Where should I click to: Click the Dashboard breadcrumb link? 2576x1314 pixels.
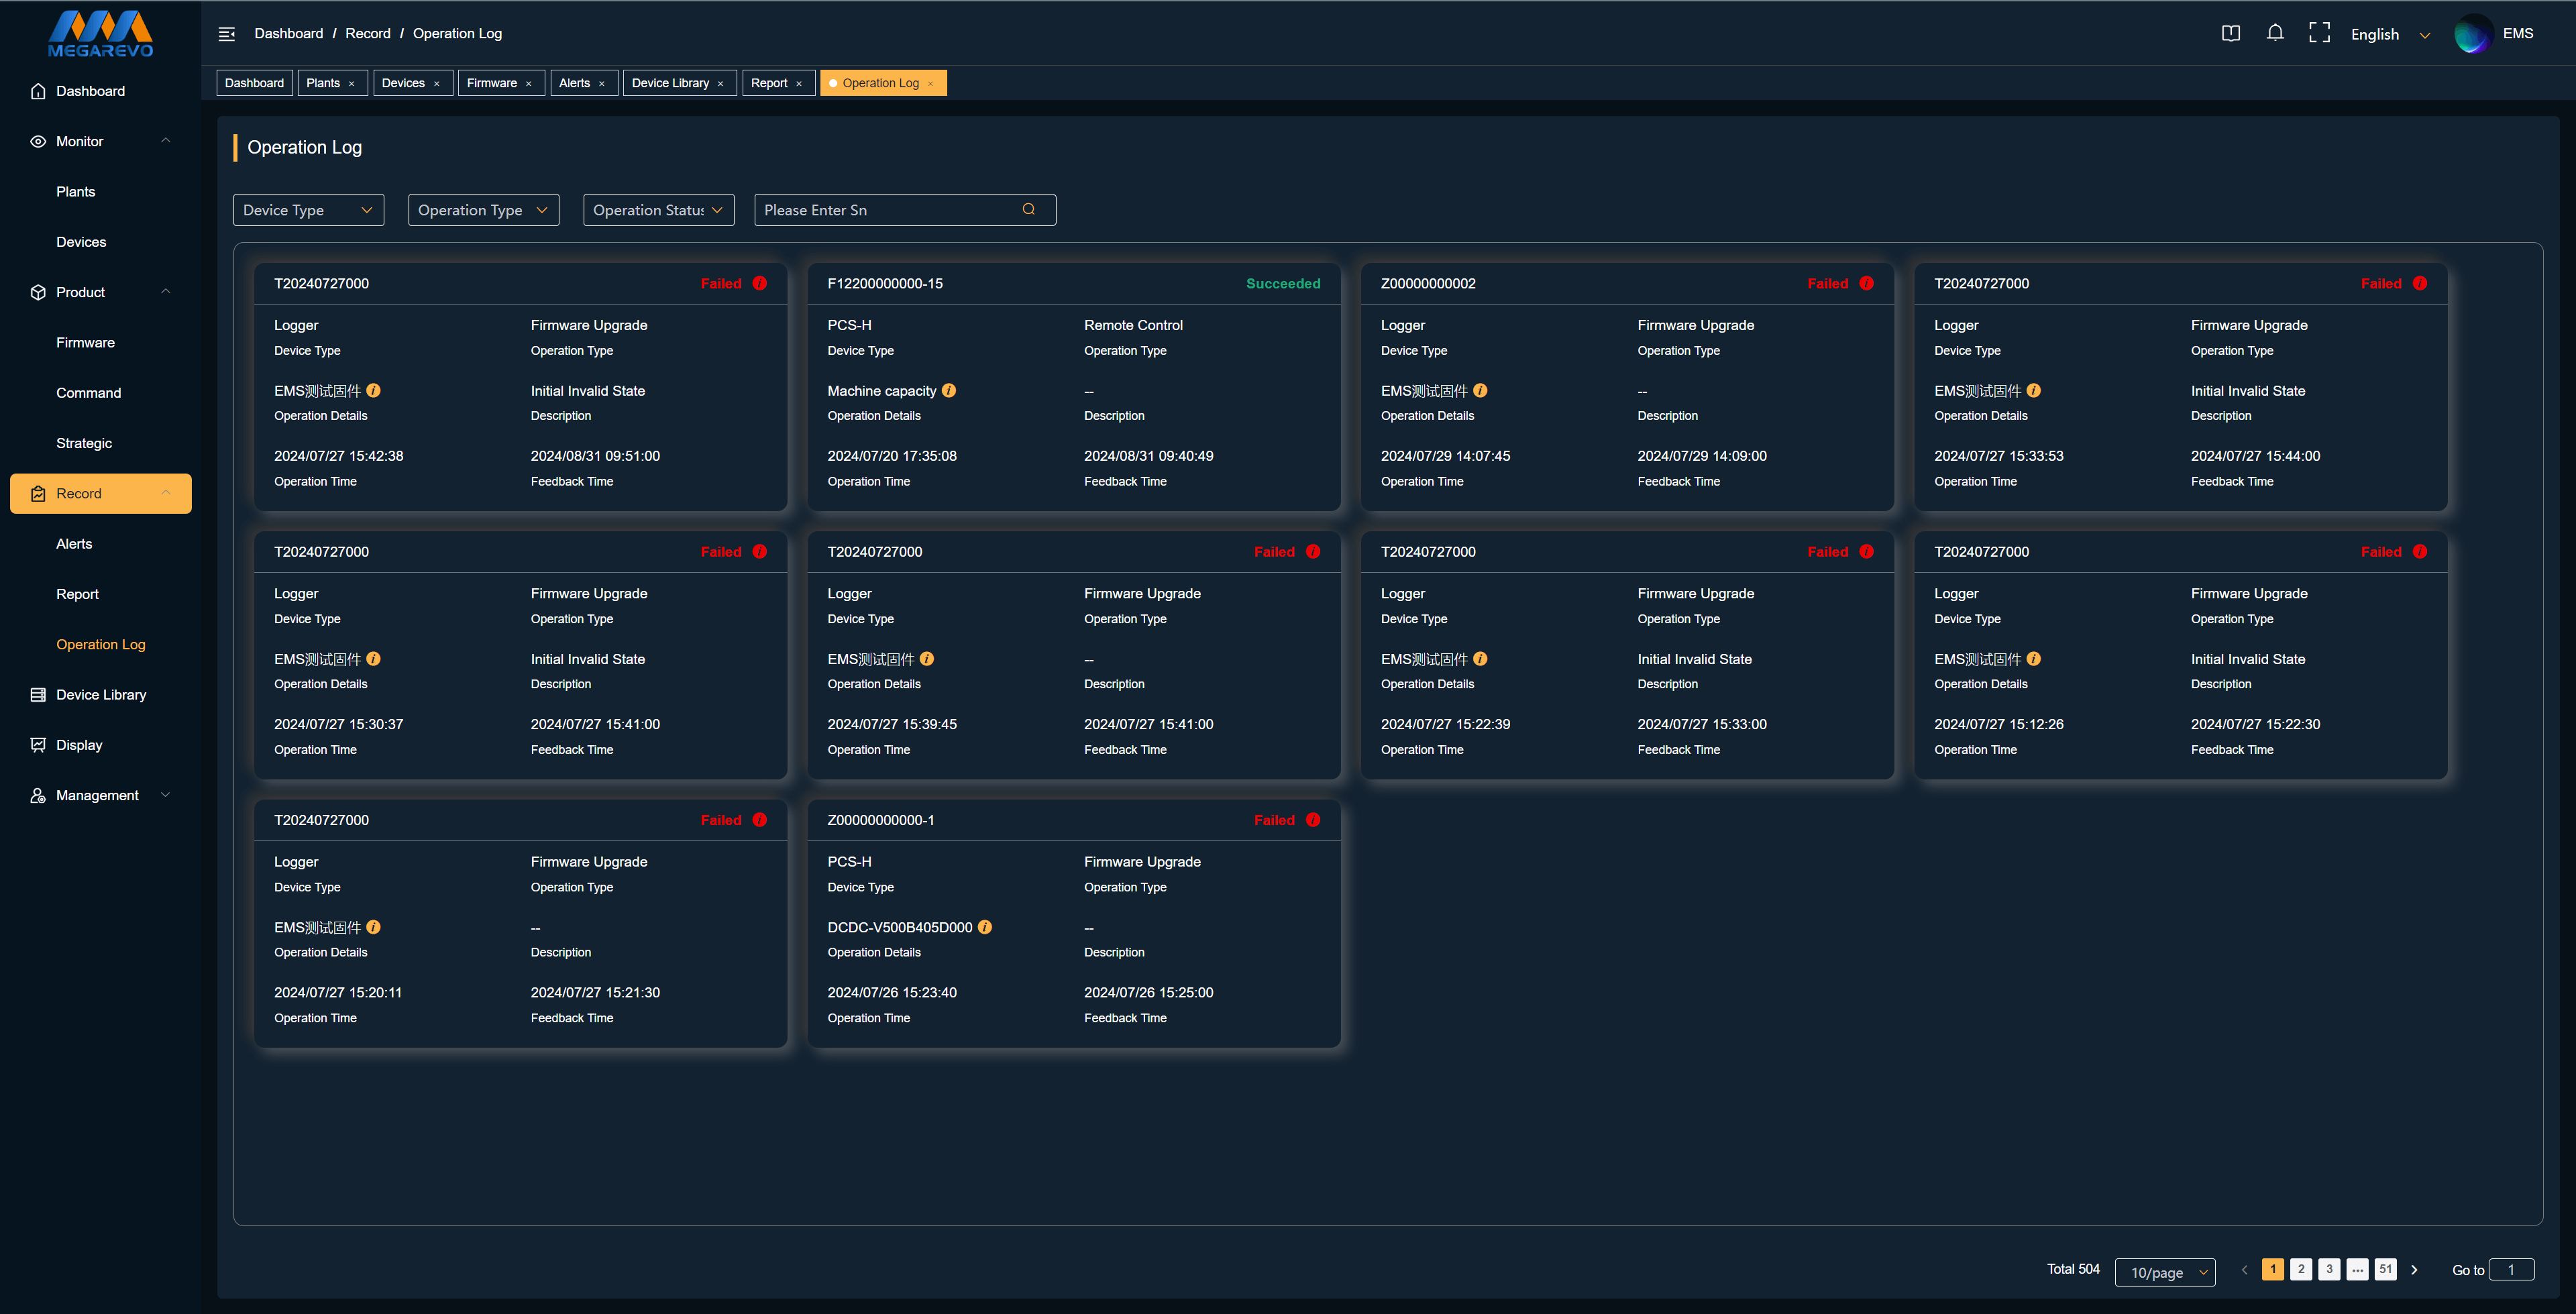(x=289, y=33)
